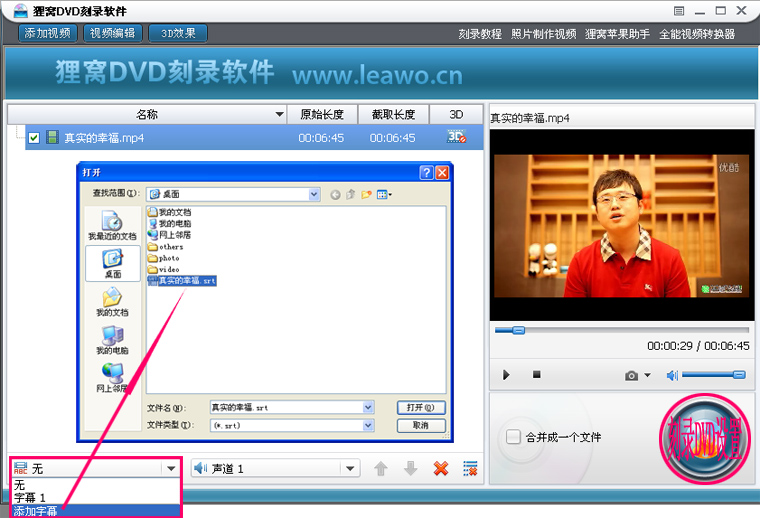The height and width of the screenshot is (518, 760).
Task: Click the move down arrow icon
Action: pos(411,469)
